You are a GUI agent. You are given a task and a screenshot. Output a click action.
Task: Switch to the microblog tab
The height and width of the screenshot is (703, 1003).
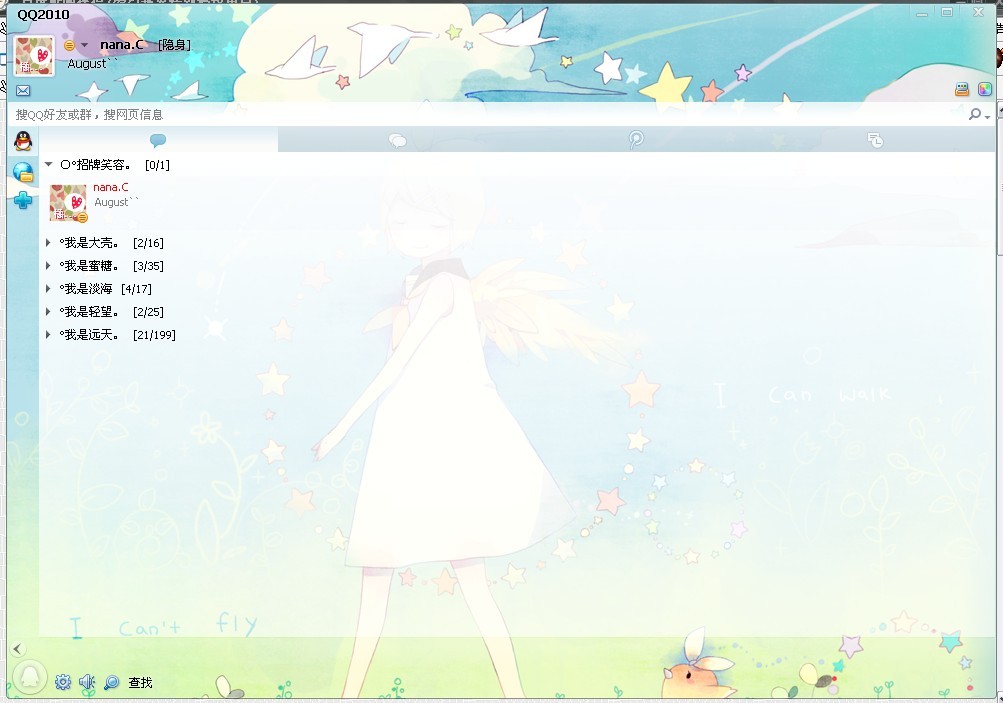pos(636,139)
